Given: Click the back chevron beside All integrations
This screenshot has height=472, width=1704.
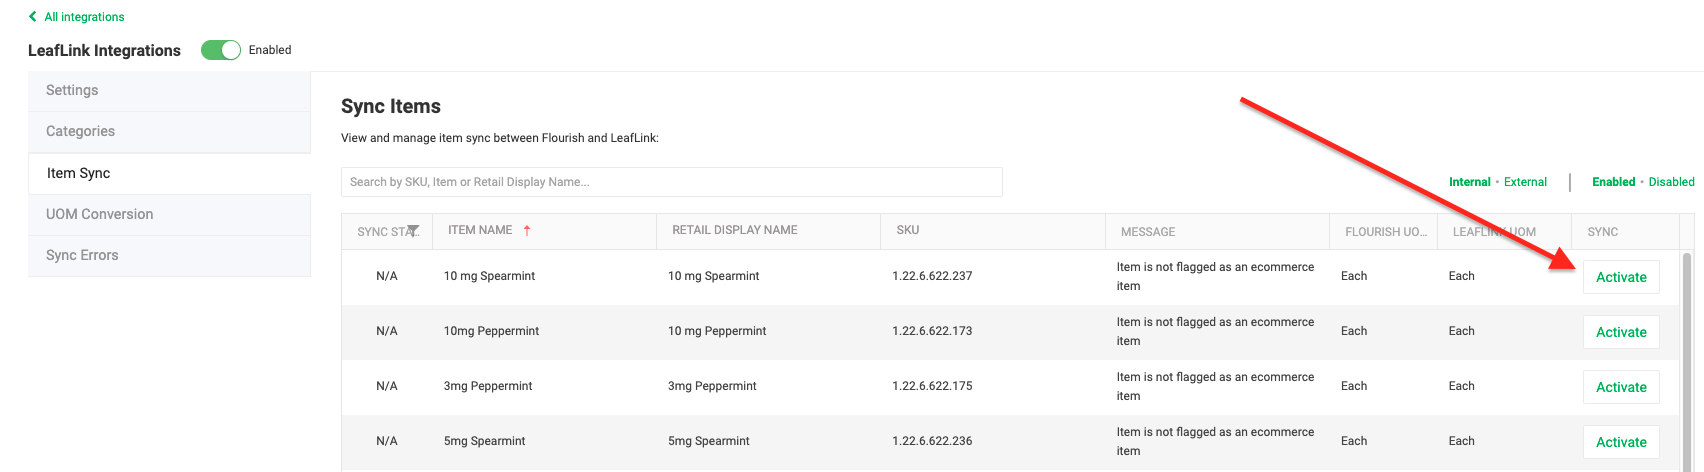Looking at the screenshot, I should [33, 17].
